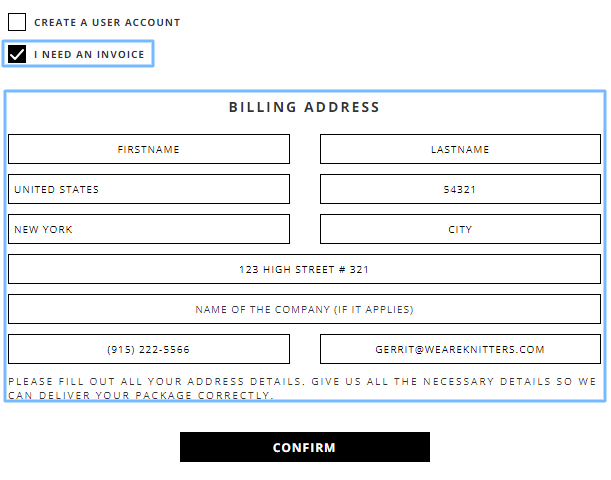Click the I Need an Invoice label
The width and height of the screenshot is (611, 480).
pos(89,55)
